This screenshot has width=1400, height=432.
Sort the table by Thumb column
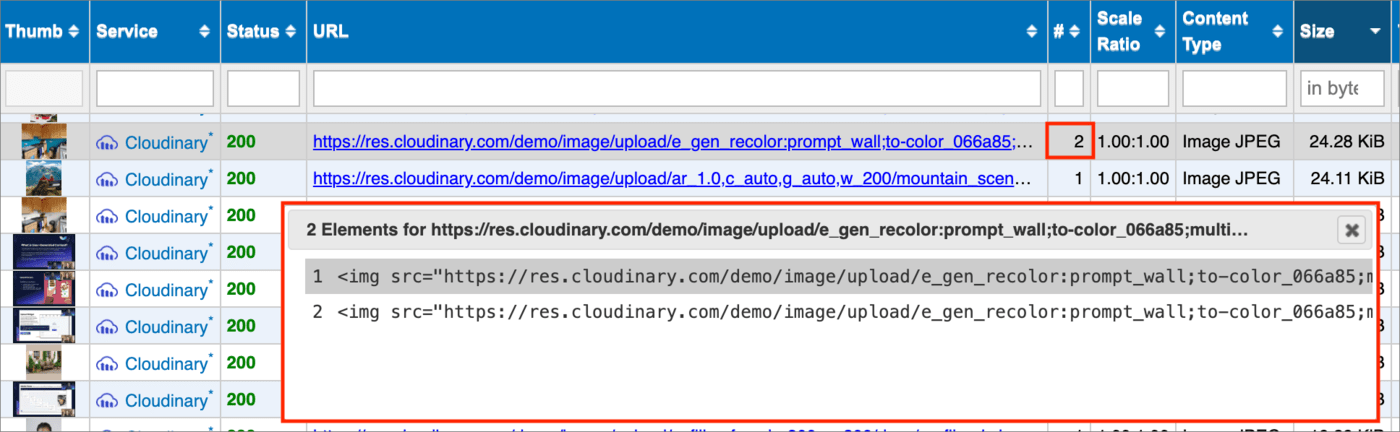coord(73,32)
